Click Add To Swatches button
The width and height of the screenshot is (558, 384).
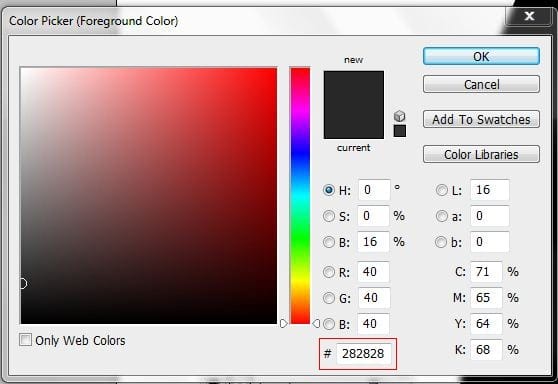(x=481, y=119)
